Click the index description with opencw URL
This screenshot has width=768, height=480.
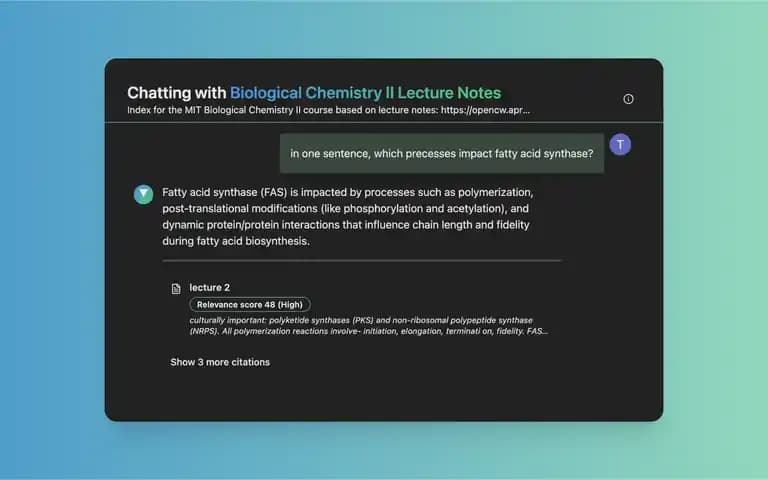tap(329, 110)
